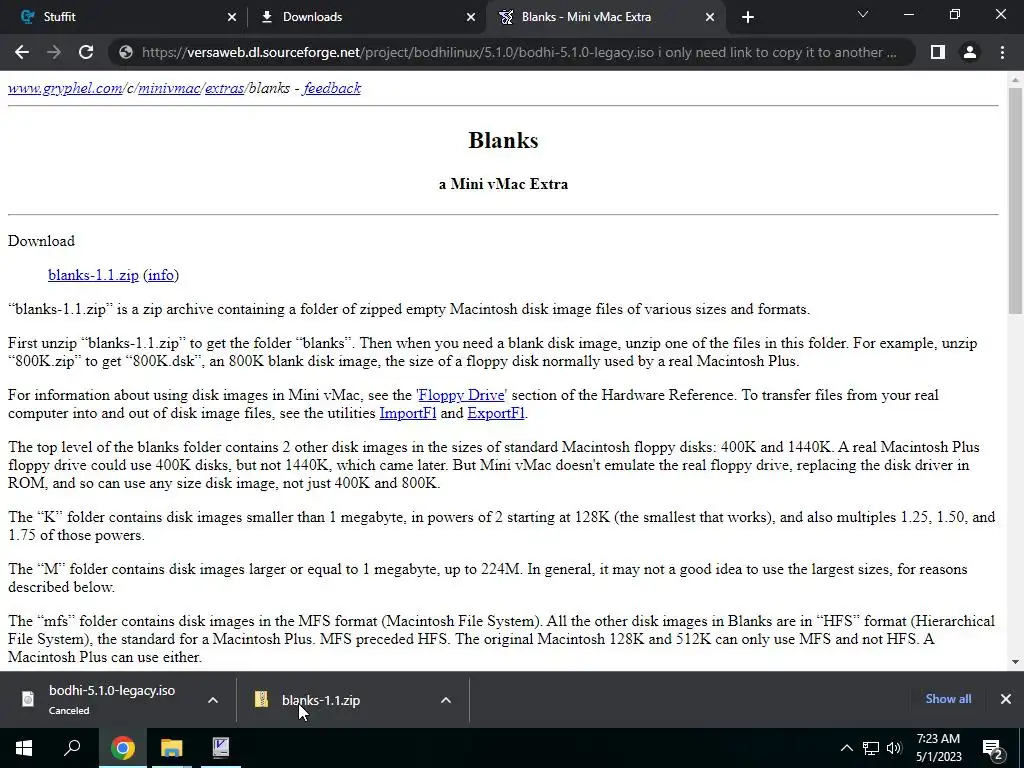The height and width of the screenshot is (768, 1024).
Task: Click the bodhi-5.1.0-legacy.iso file icon
Action: (x=27, y=699)
